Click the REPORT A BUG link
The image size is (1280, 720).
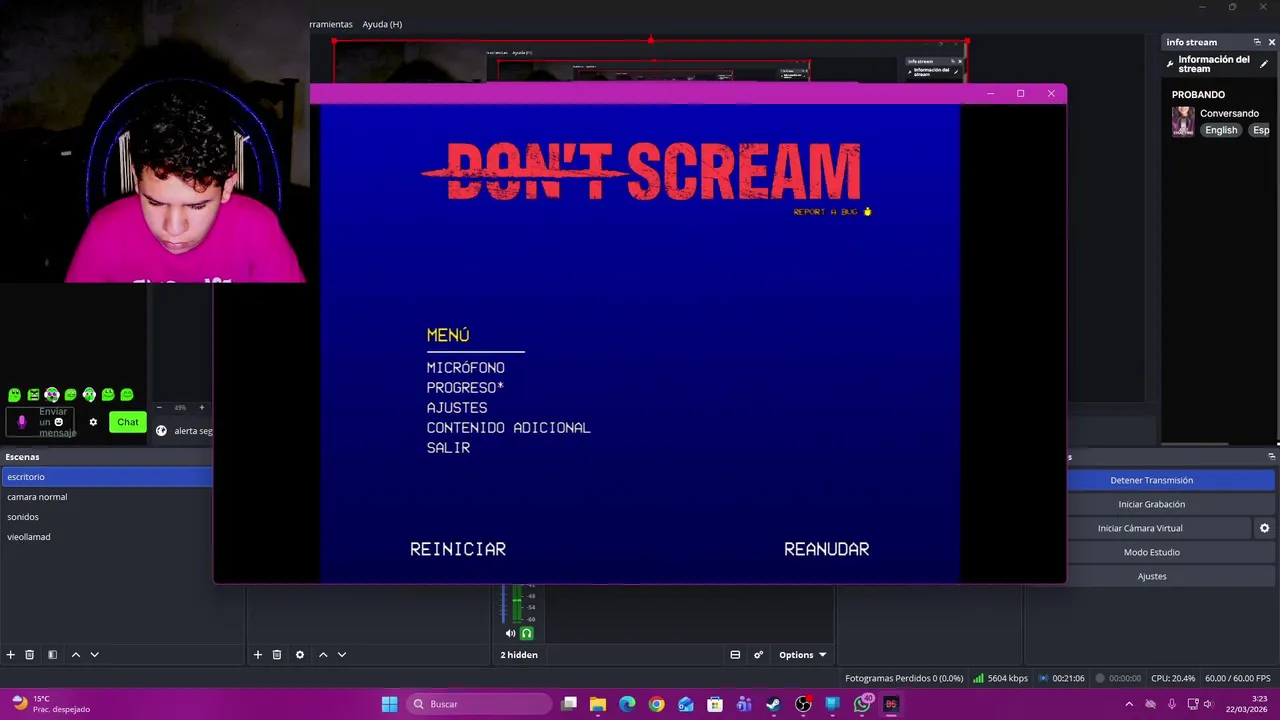point(832,212)
